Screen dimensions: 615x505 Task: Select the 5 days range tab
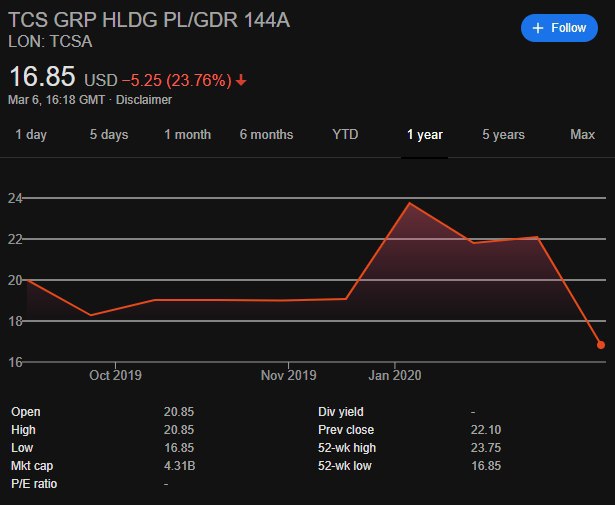(x=109, y=134)
